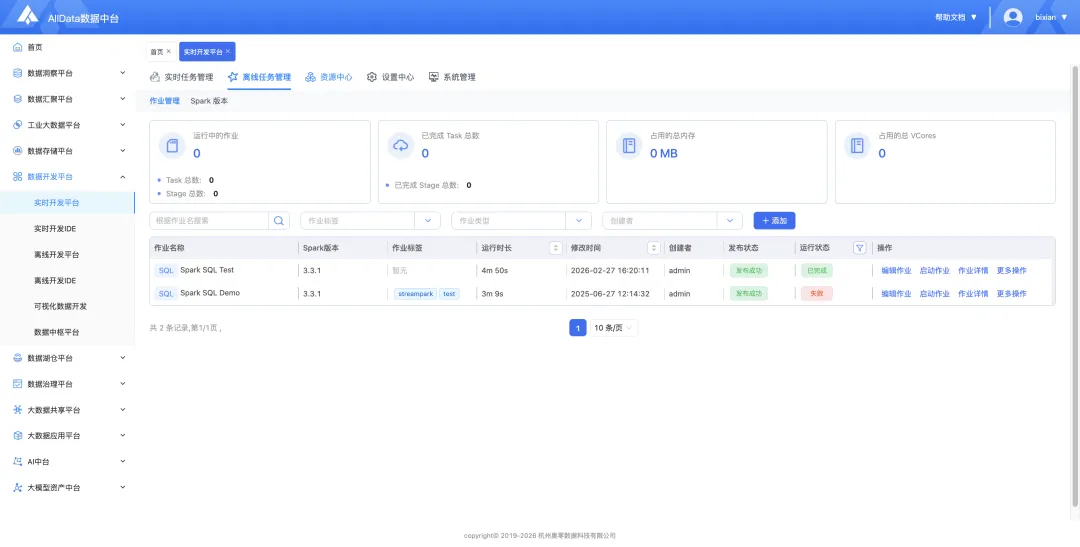Expand the 数据洞察平台 menu
The image size is (1080, 547).
tap(123, 73)
